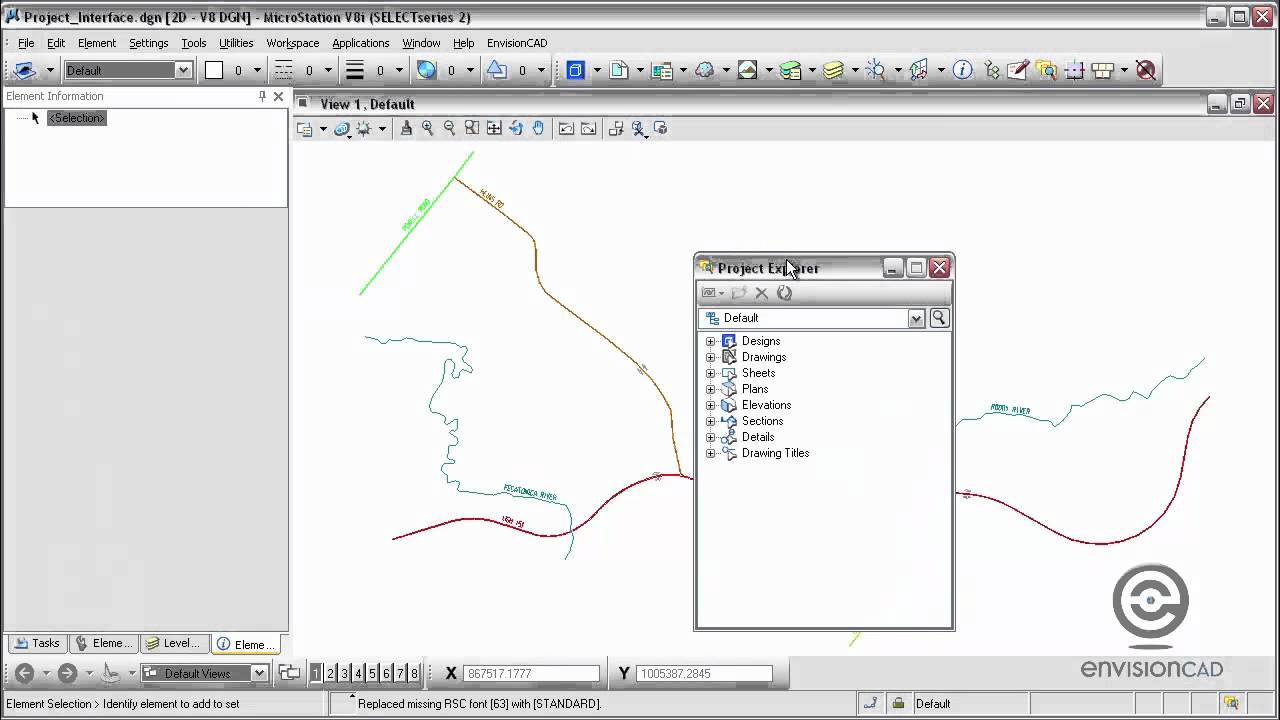The width and height of the screenshot is (1280, 720).
Task: Click the Adjust View Brightness sun icon
Action: (x=363, y=129)
